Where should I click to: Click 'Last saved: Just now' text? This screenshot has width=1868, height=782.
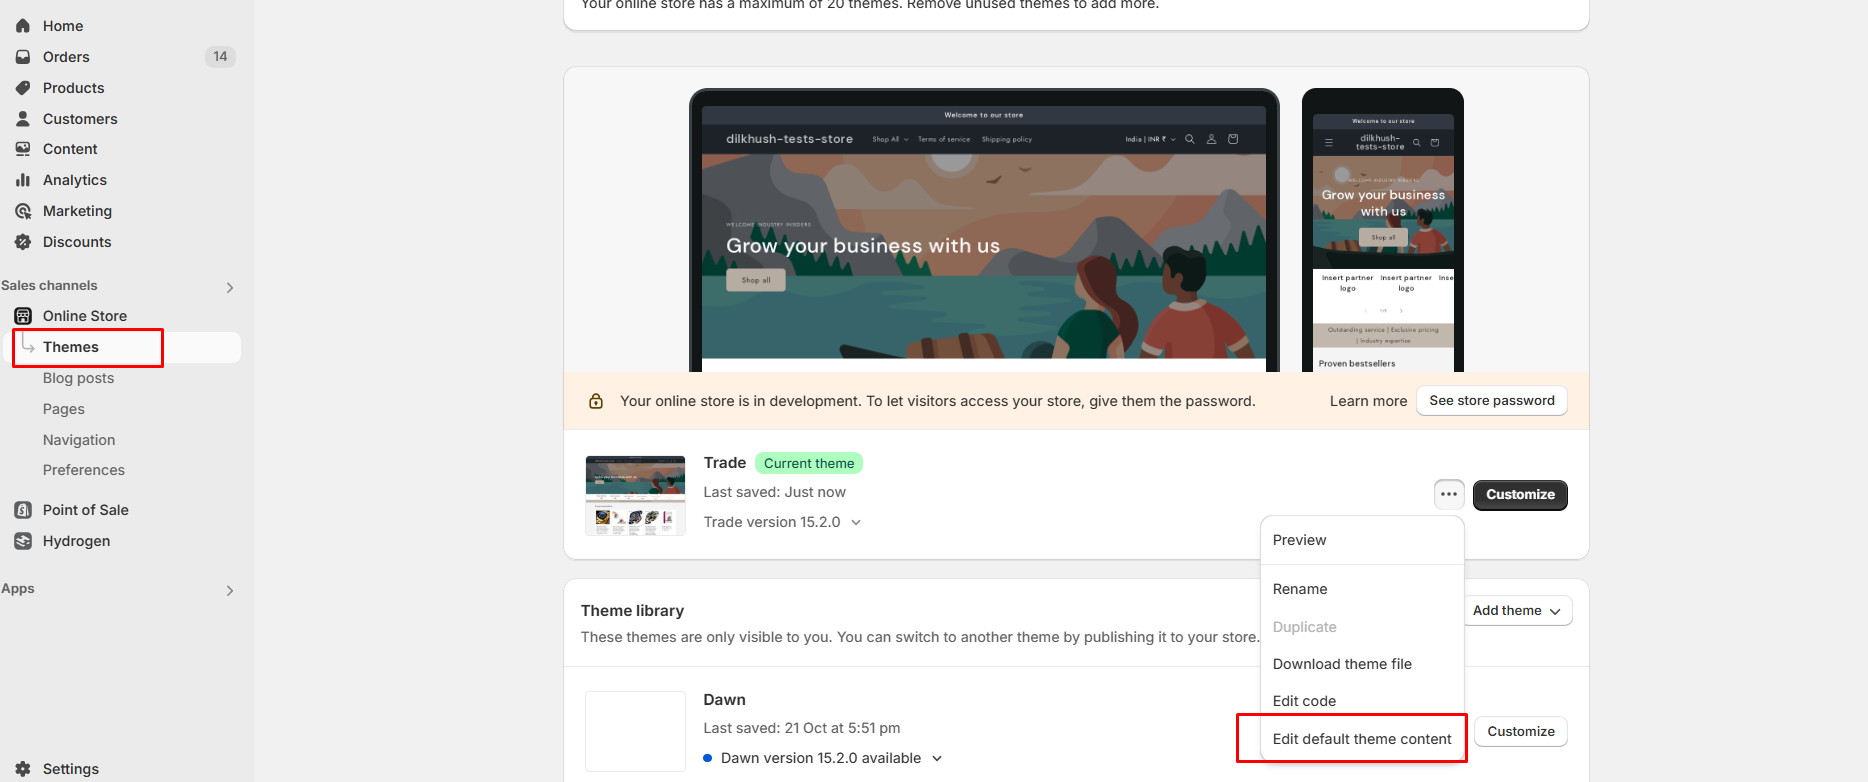(774, 492)
